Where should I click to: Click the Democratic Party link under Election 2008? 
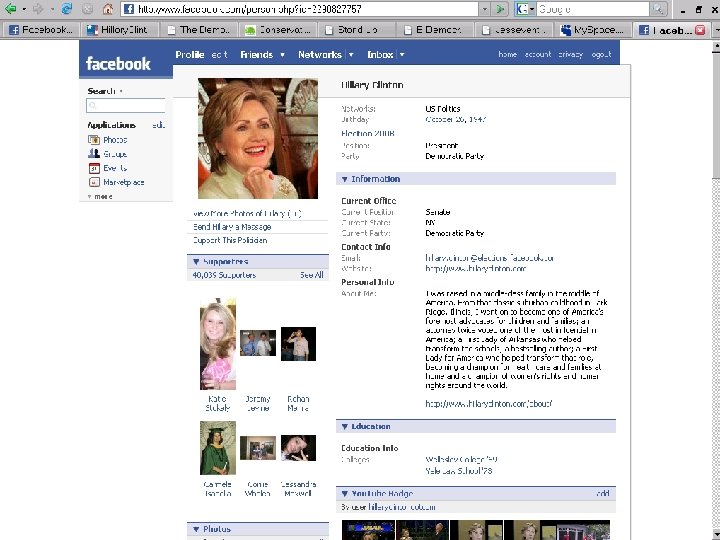tap(455, 156)
